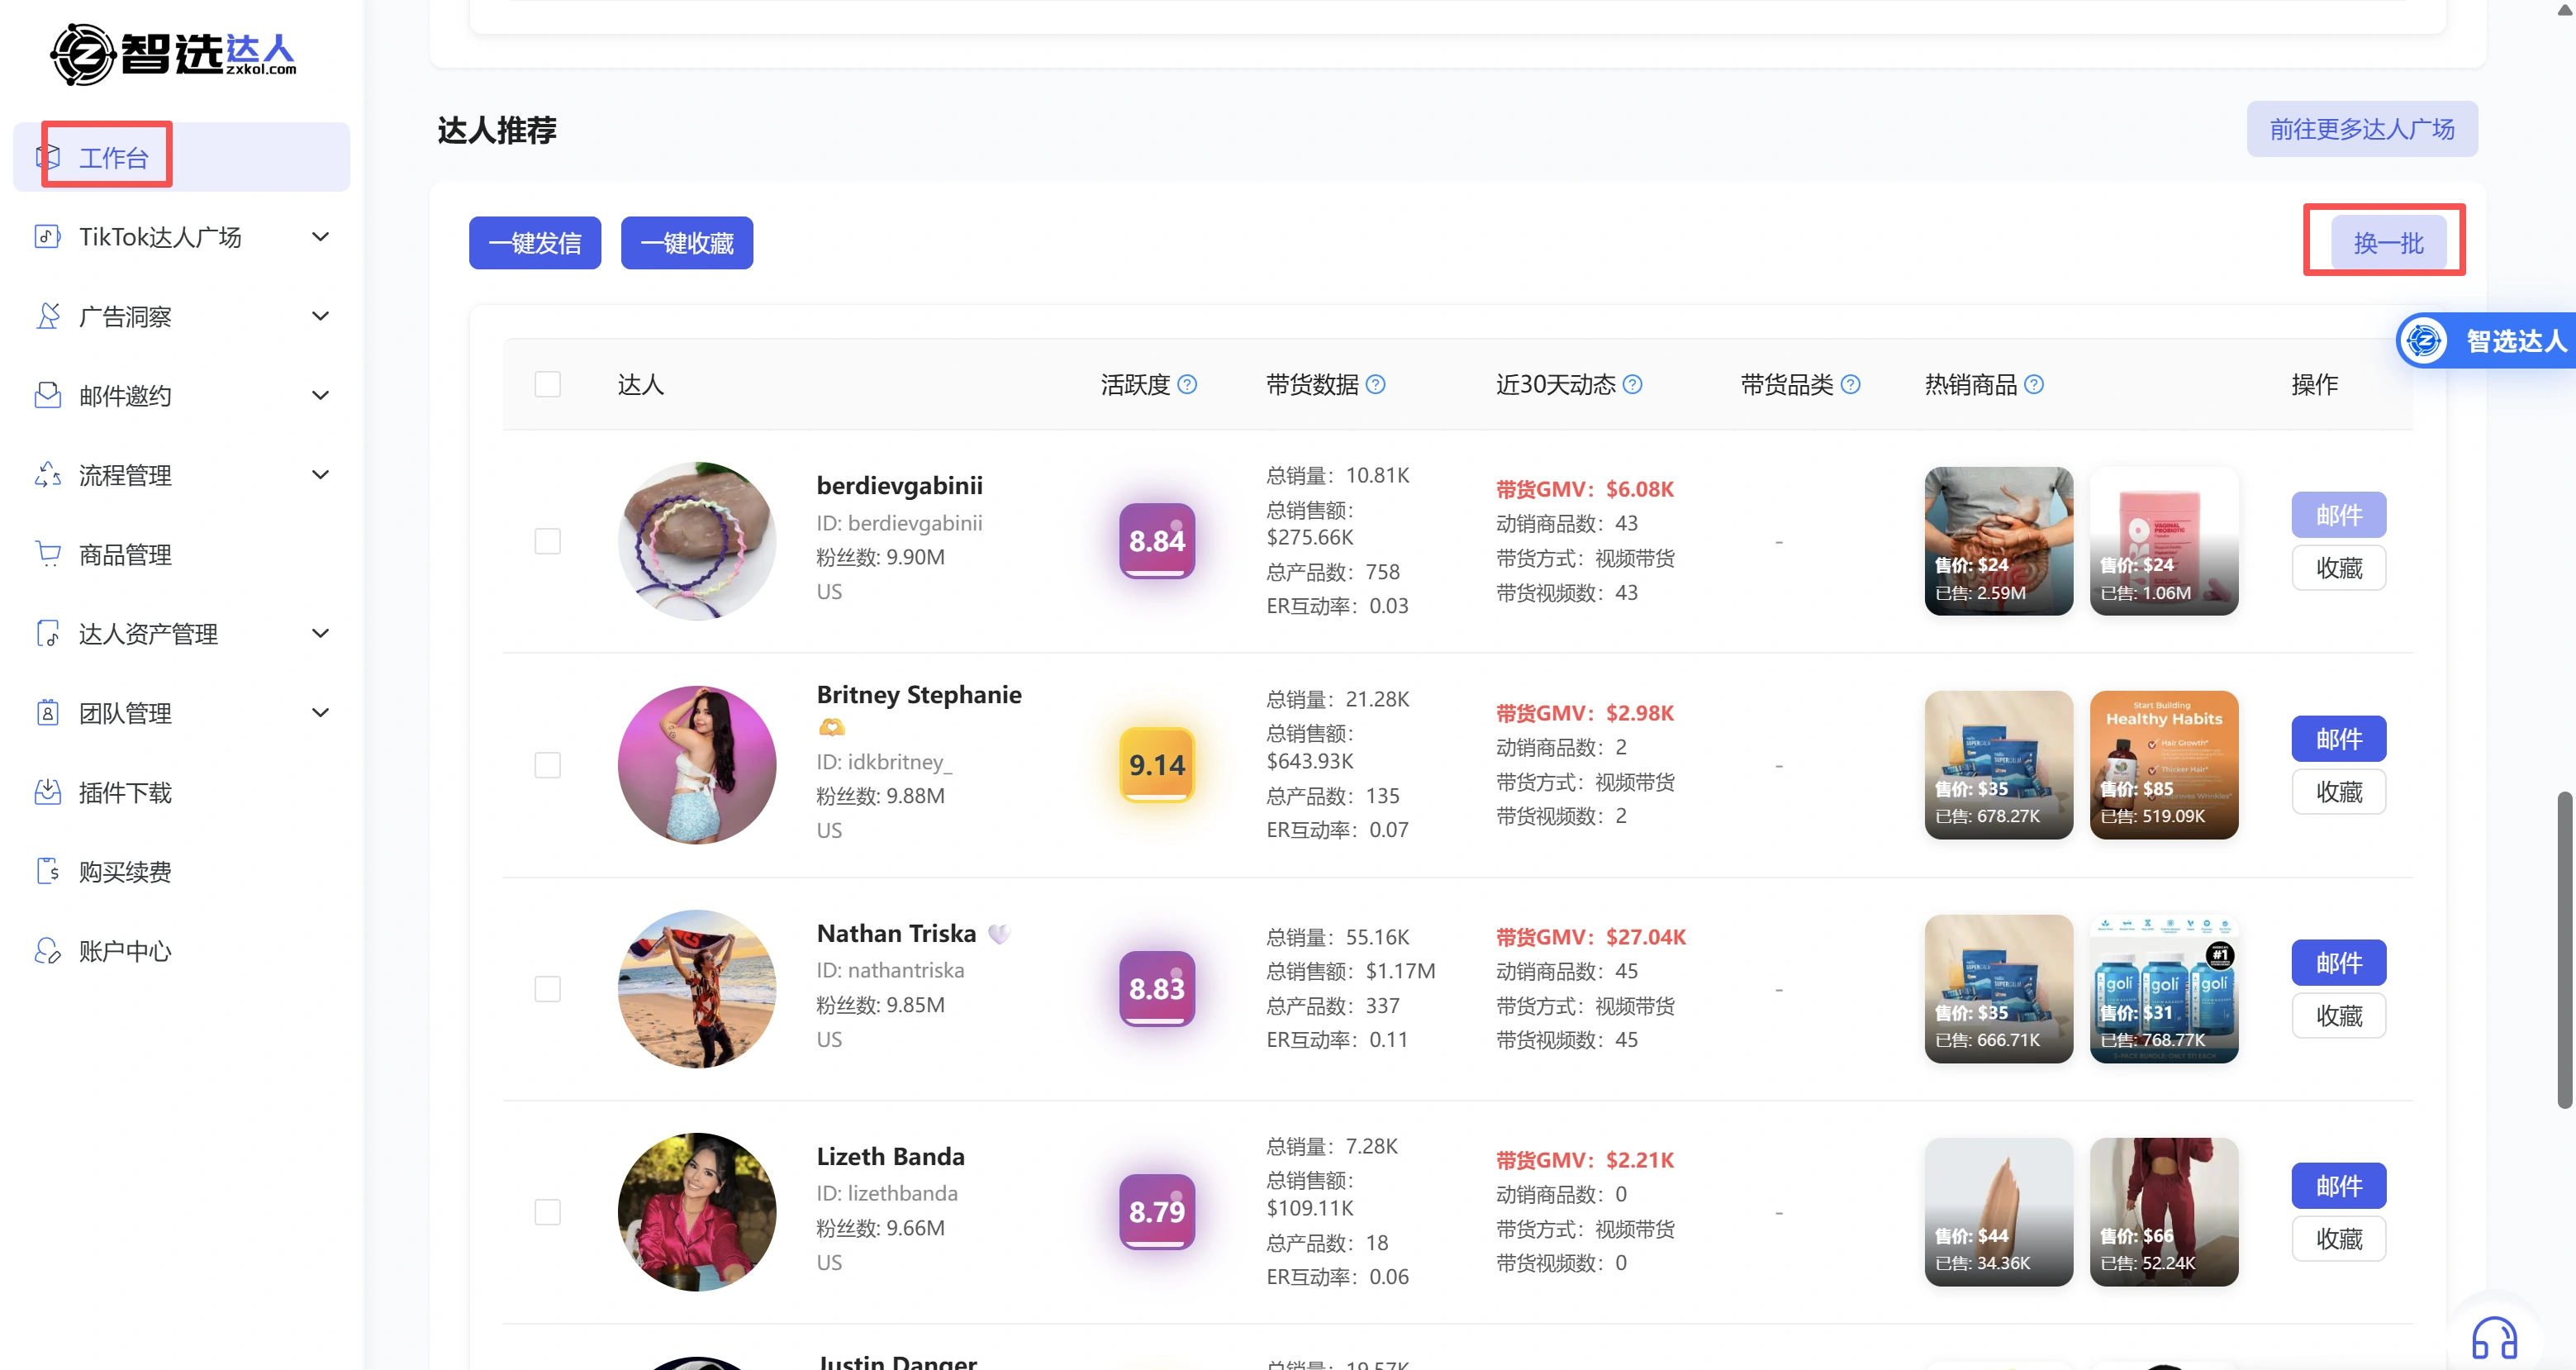Expand the 团队管理 submenu arrow
Viewport: 2576px width, 1370px height.
click(320, 713)
